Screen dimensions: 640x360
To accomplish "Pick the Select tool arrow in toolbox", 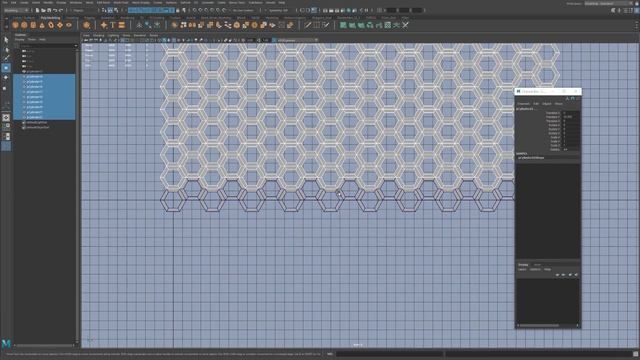I will [x=6, y=40].
